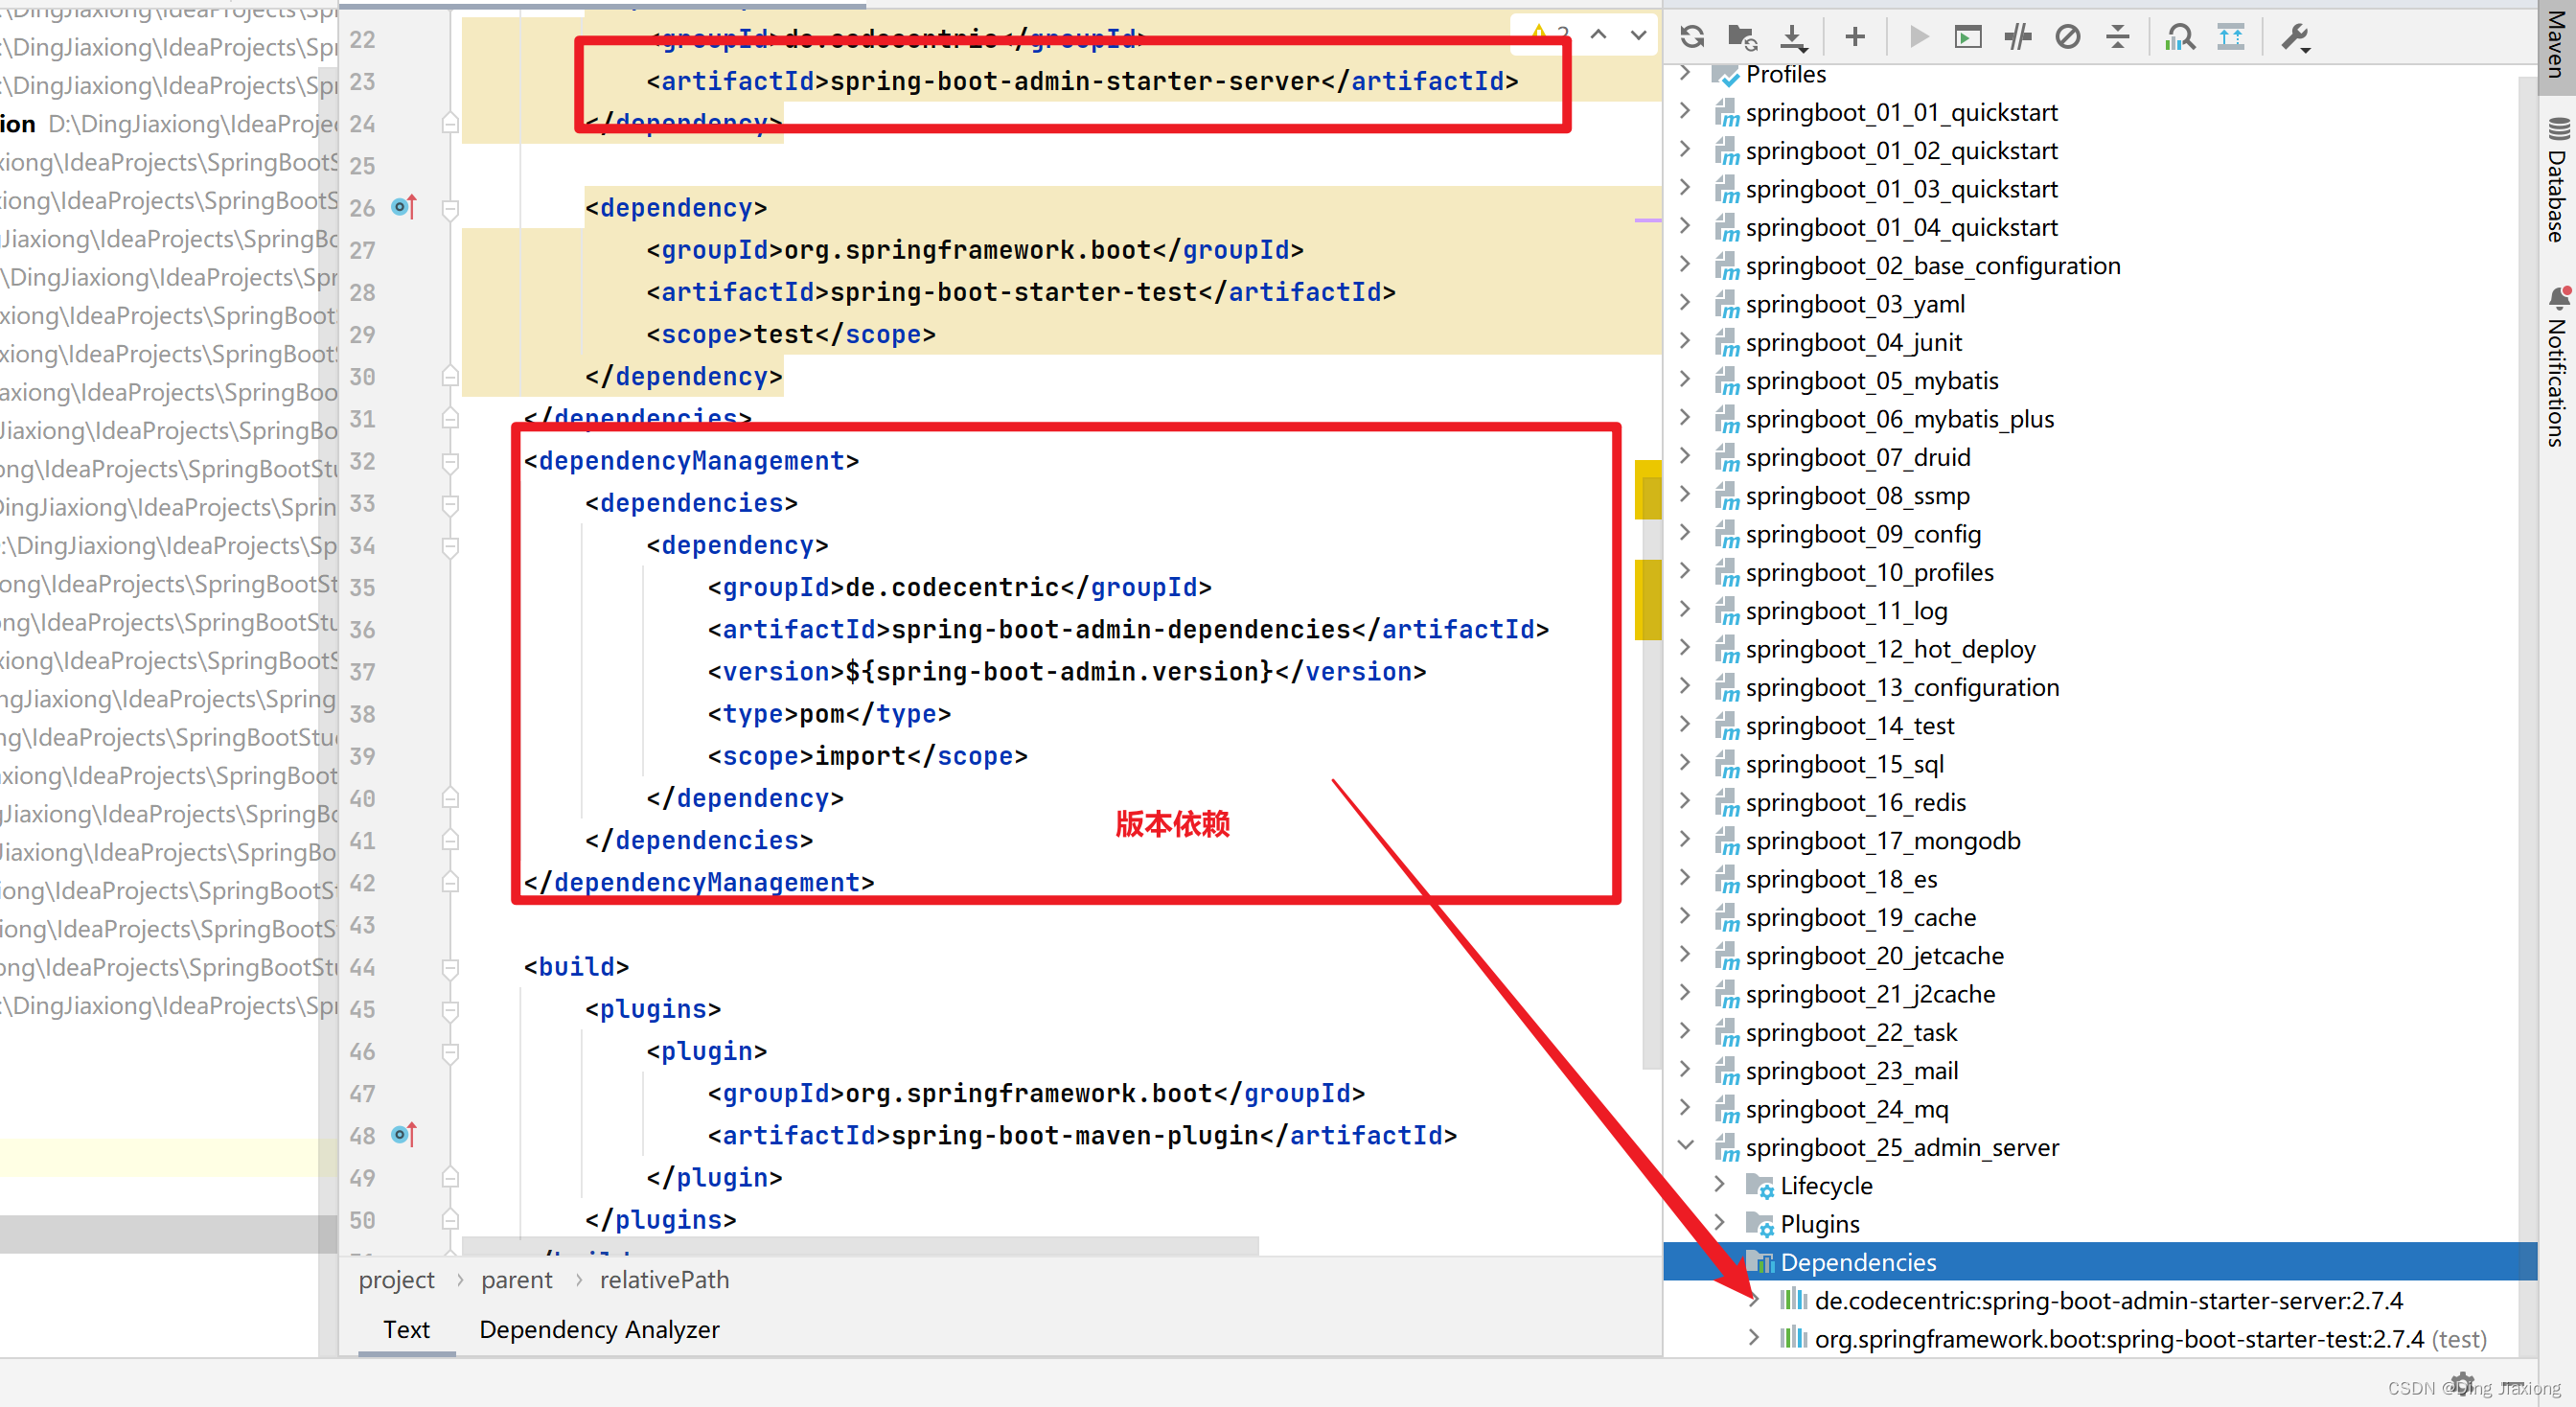
Task: Click Show Diagram blue arrows icon
Action: pyautogui.click(x=2231, y=37)
